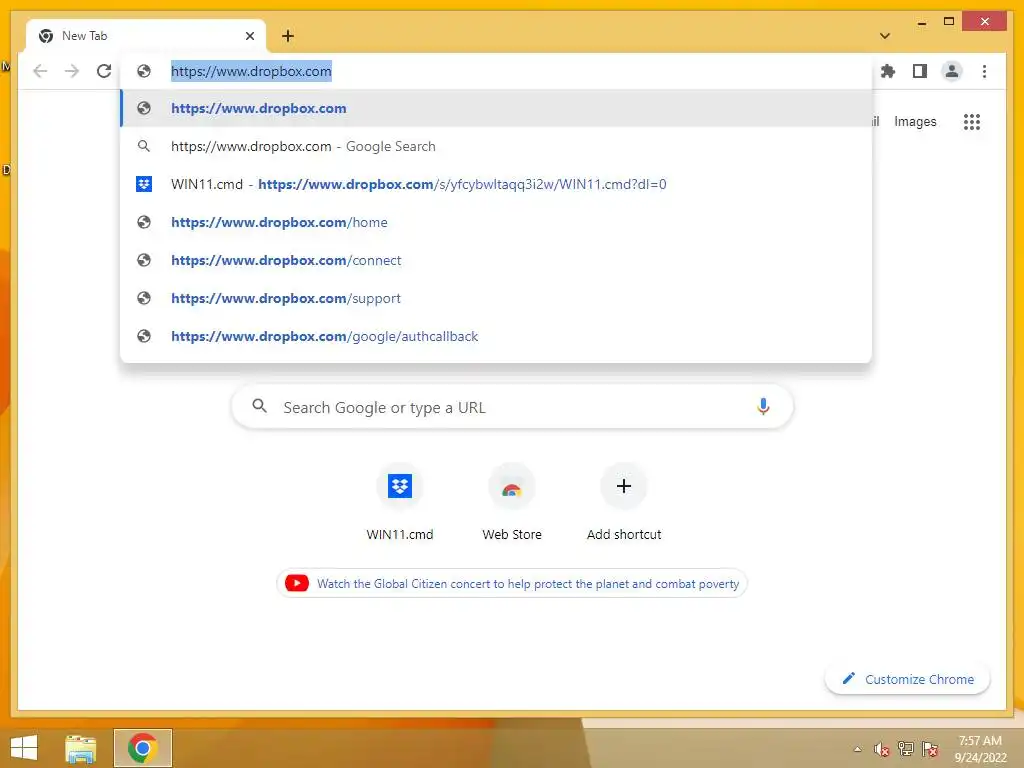Click the Global Citizen concert promo link
The width and height of the screenshot is (1024, 768).
pyautogui.click(x=528, y=584)
